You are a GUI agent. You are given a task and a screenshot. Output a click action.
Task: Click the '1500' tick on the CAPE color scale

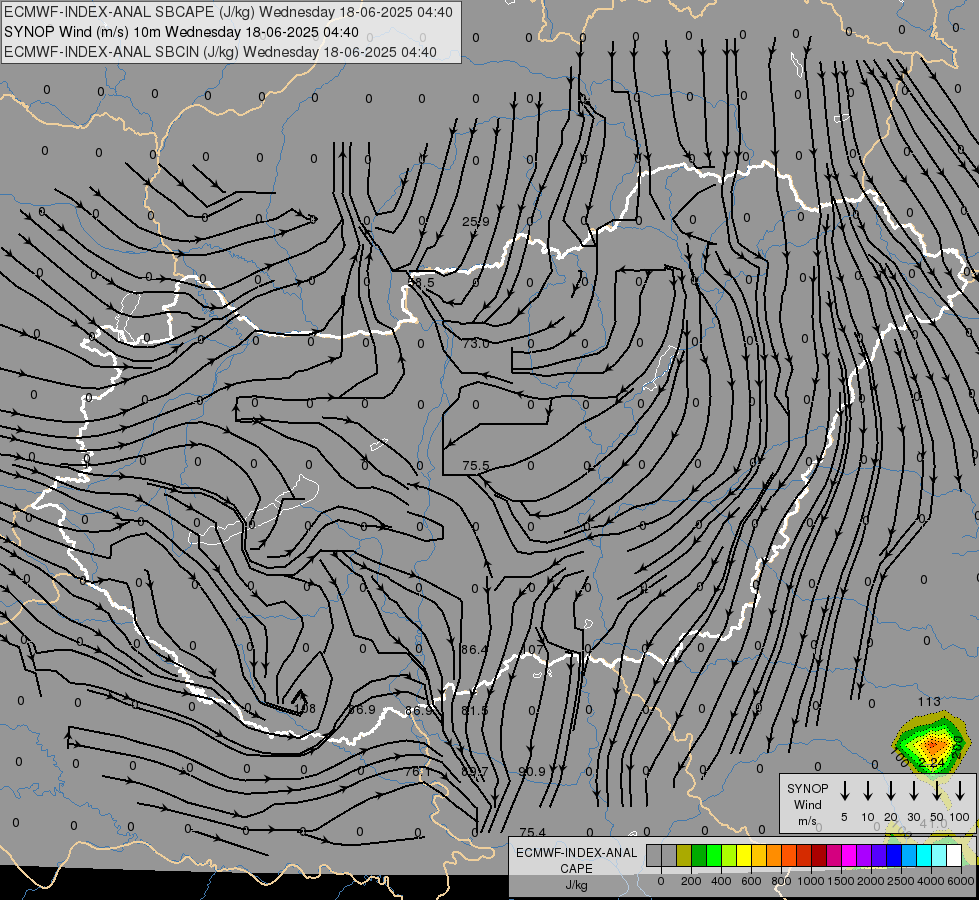(841, 881)
